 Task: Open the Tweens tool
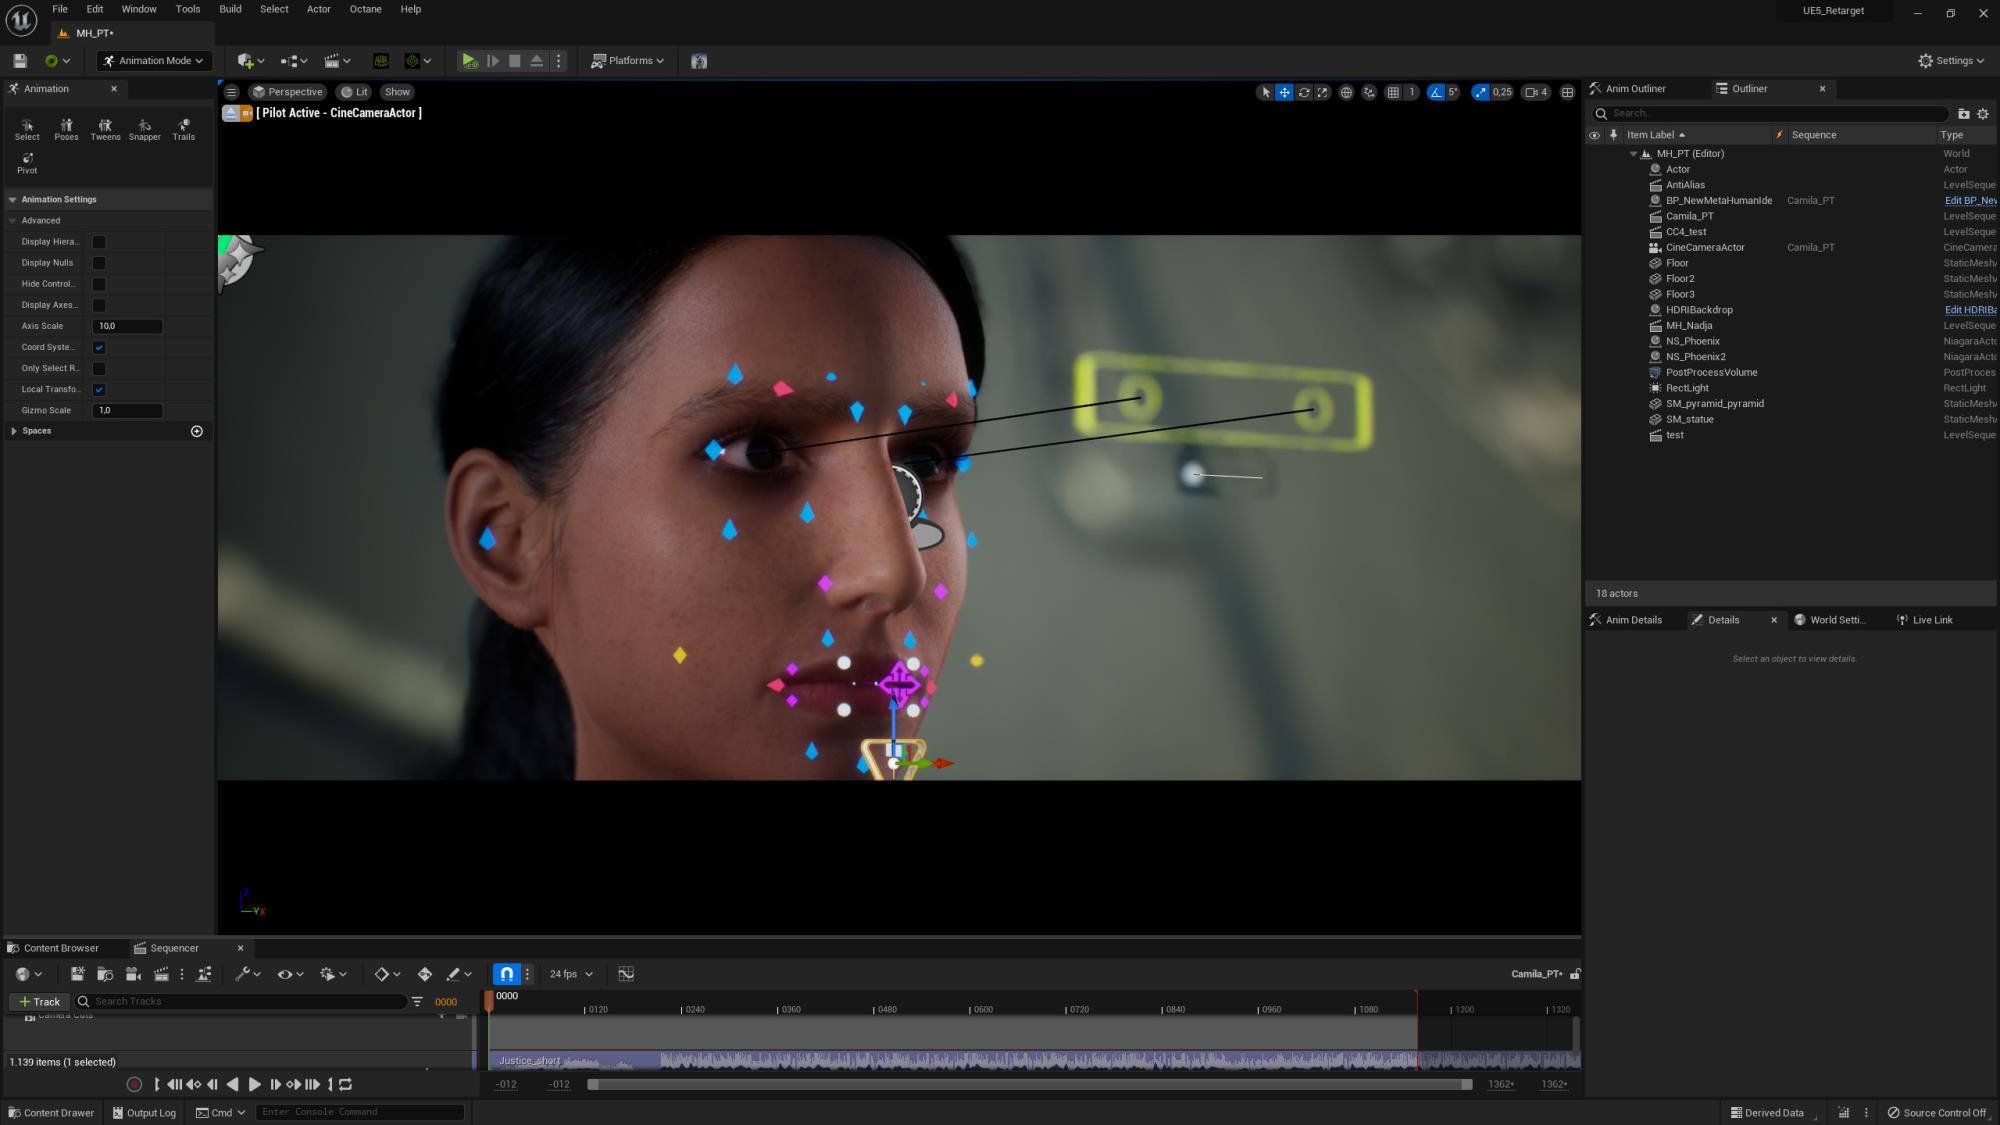[105, 129]
